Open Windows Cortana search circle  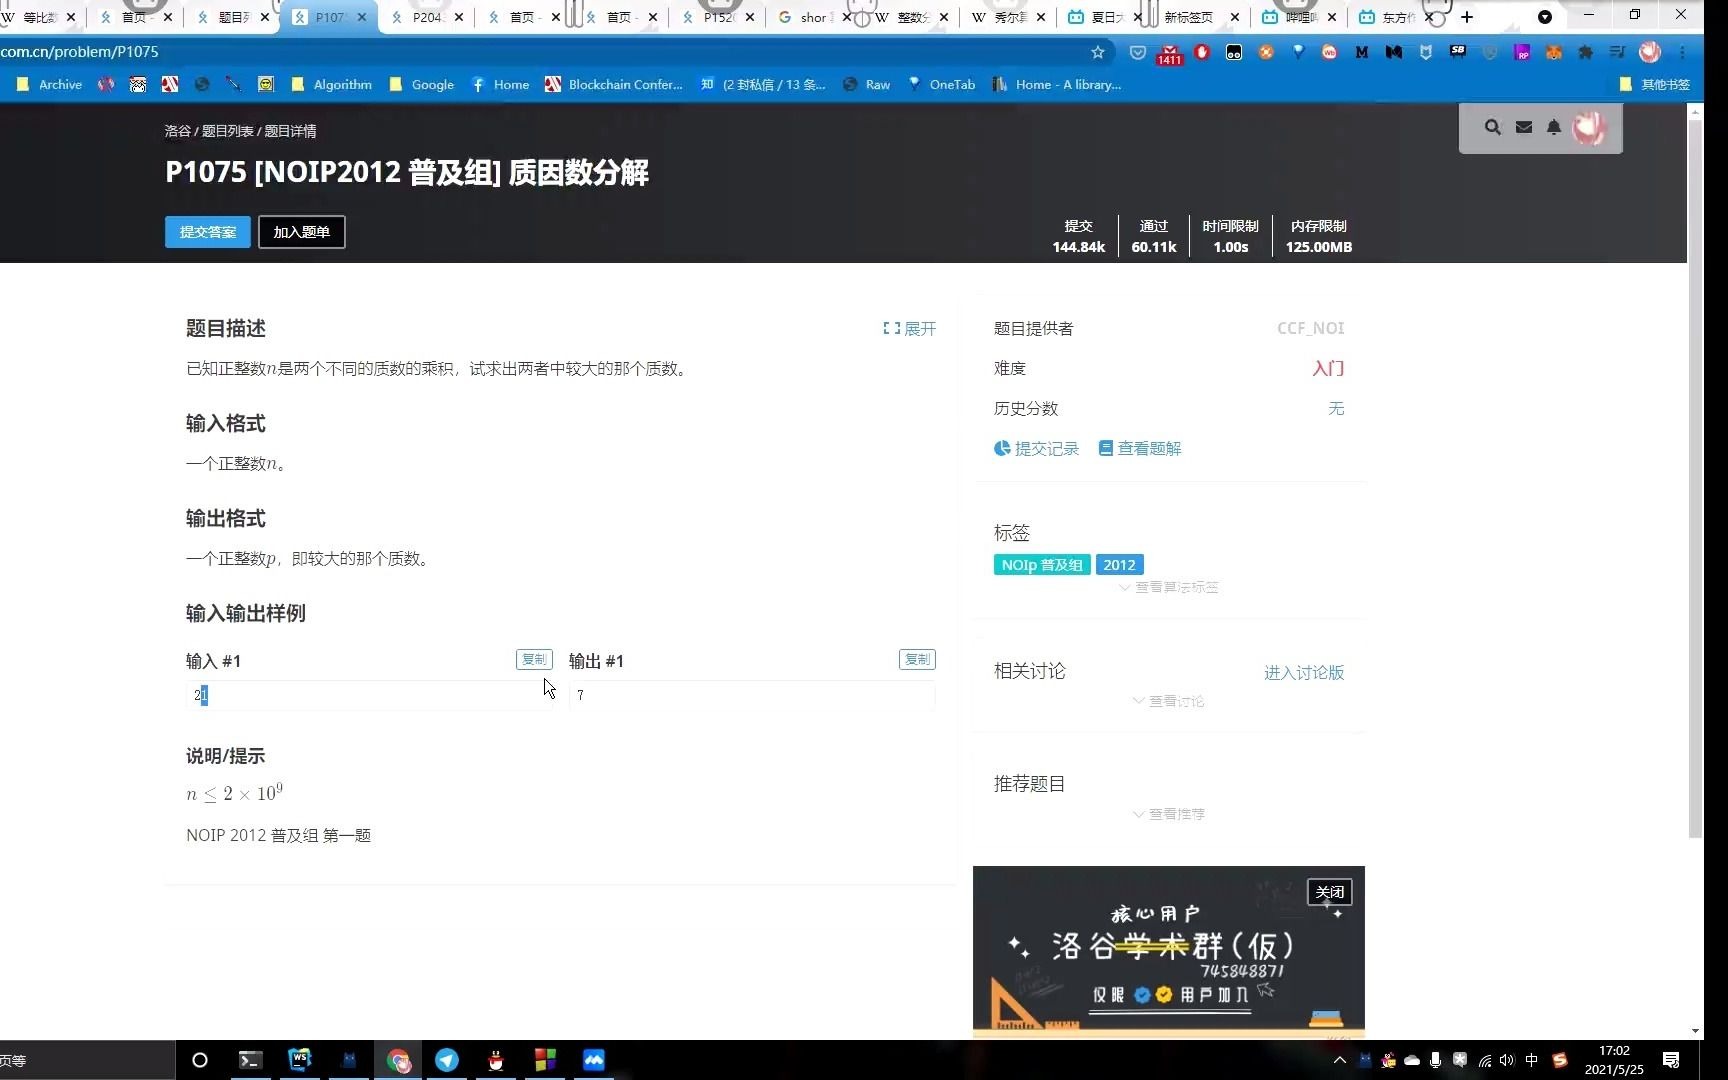(x=199, y=1060)
